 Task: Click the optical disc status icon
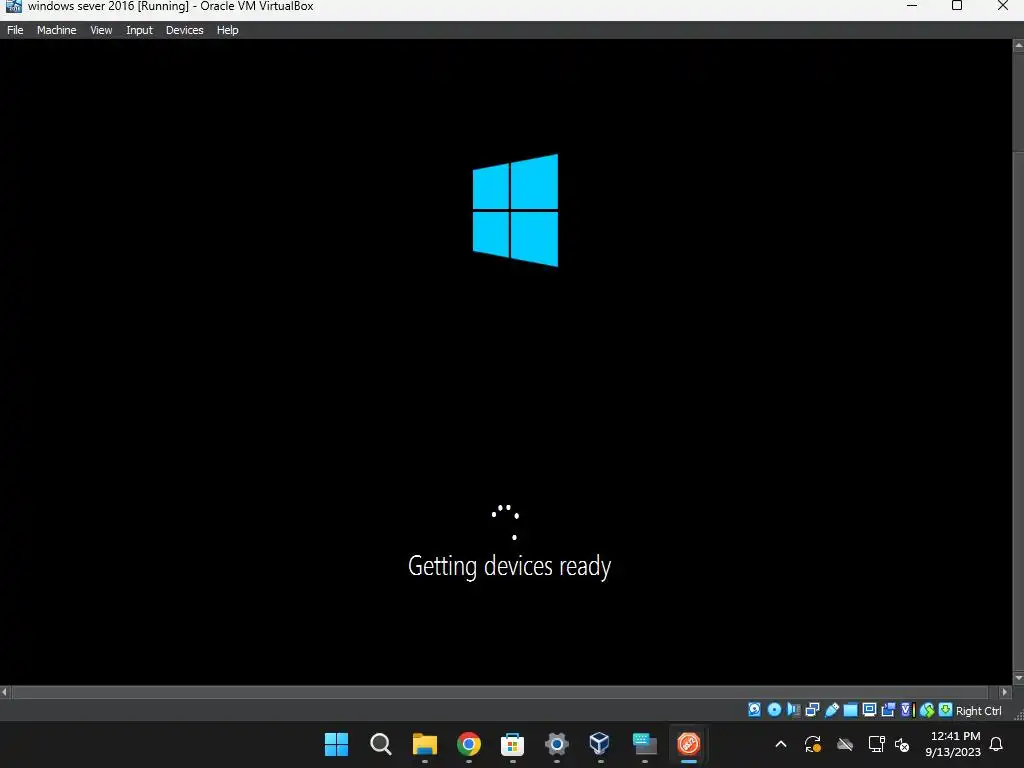[x=775, y=710]
